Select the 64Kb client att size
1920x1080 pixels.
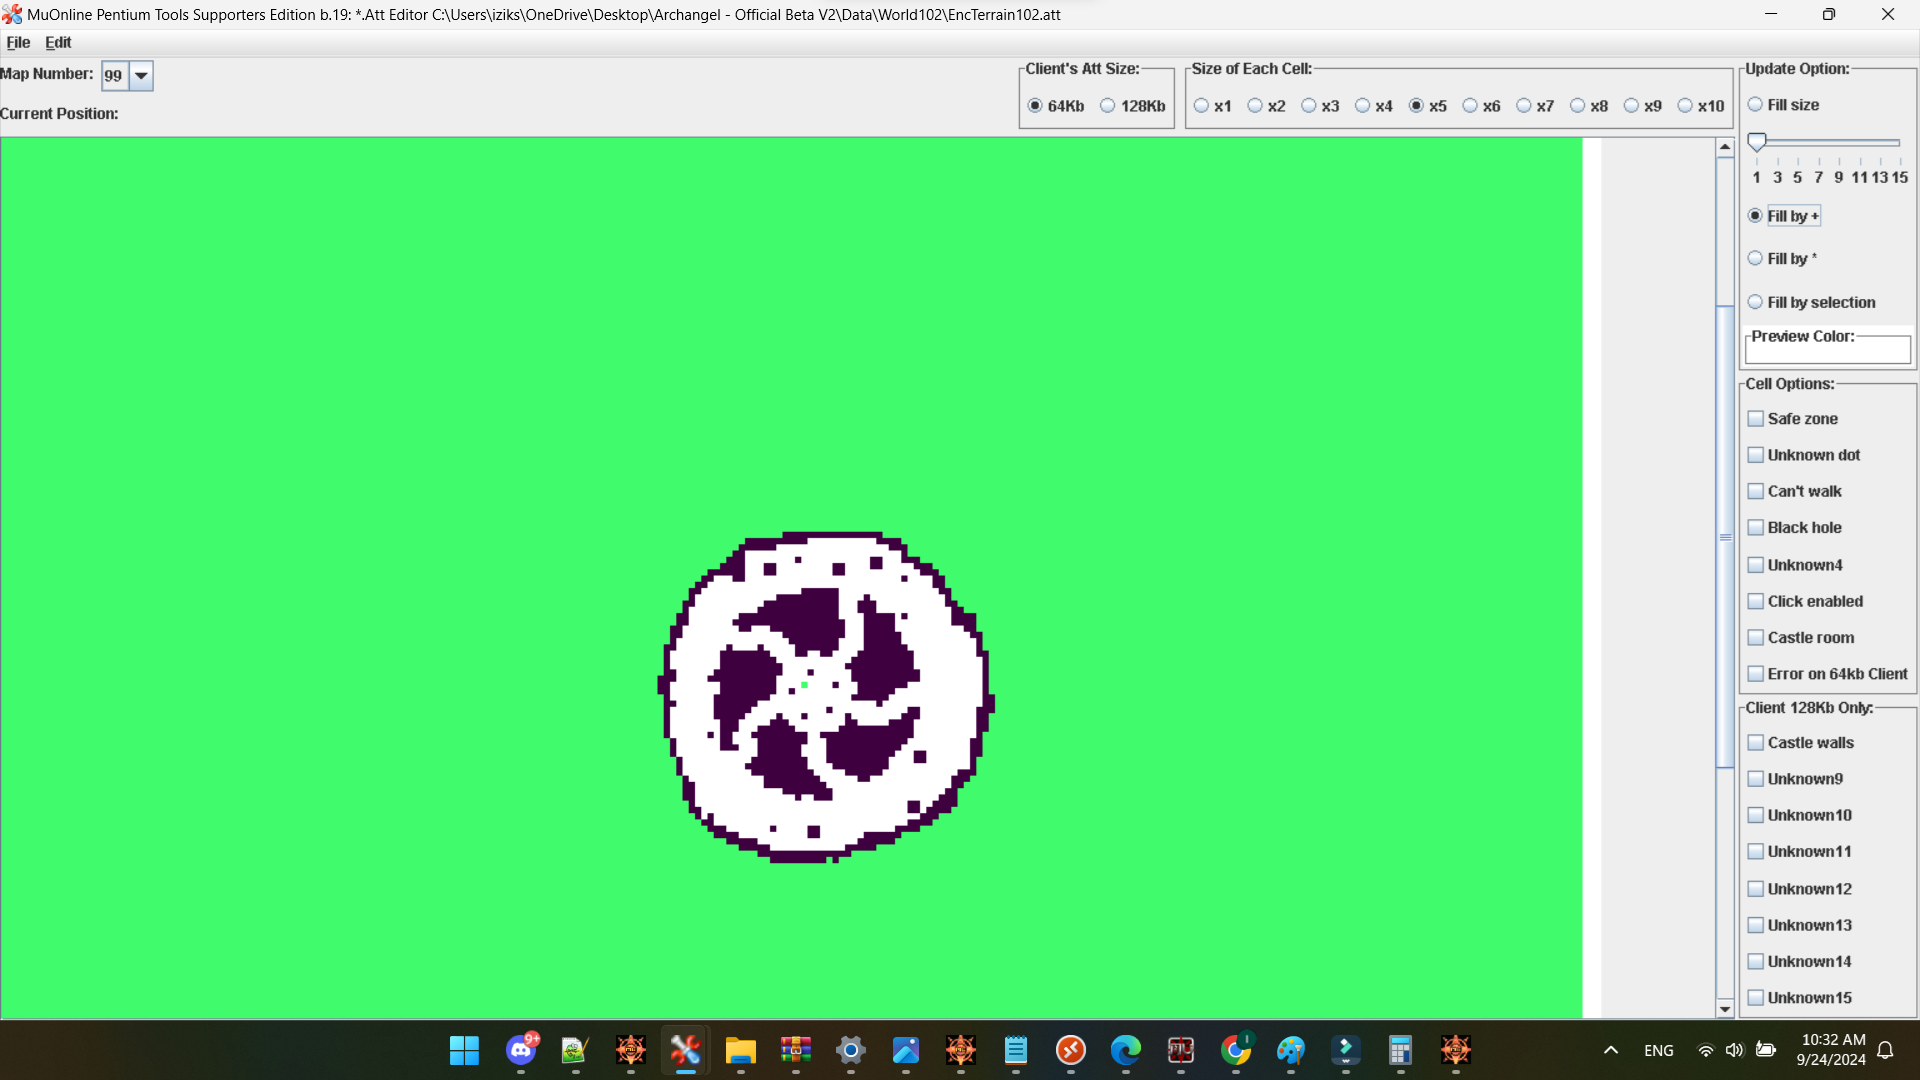point(1056,106)
